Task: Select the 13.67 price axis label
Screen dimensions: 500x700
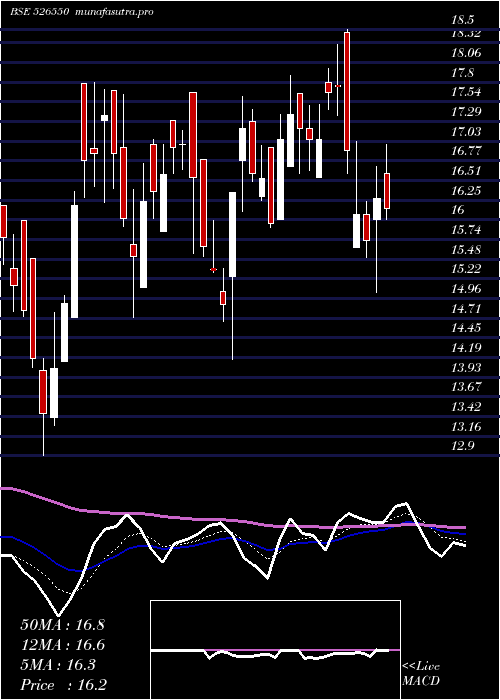Action: tap(467, 387)
